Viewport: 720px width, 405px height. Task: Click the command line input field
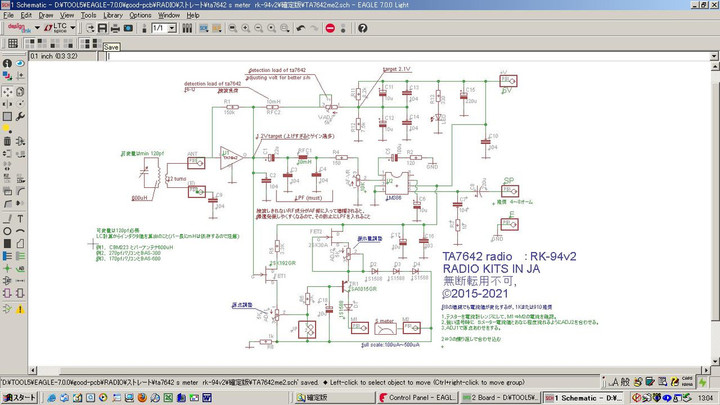pyautogui.click(x=400, y=56)
